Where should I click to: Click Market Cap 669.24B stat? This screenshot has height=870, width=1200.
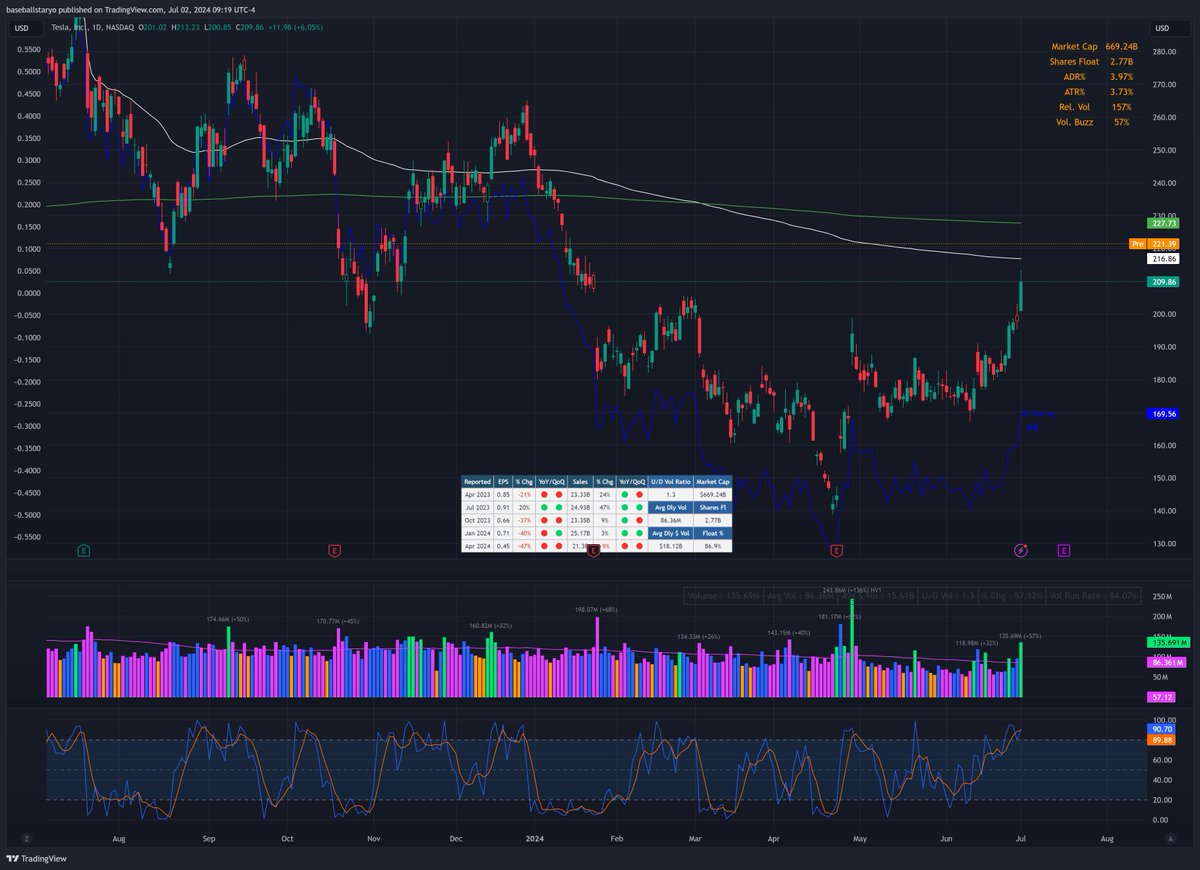pyautogui.click(x=1094, y=46)
